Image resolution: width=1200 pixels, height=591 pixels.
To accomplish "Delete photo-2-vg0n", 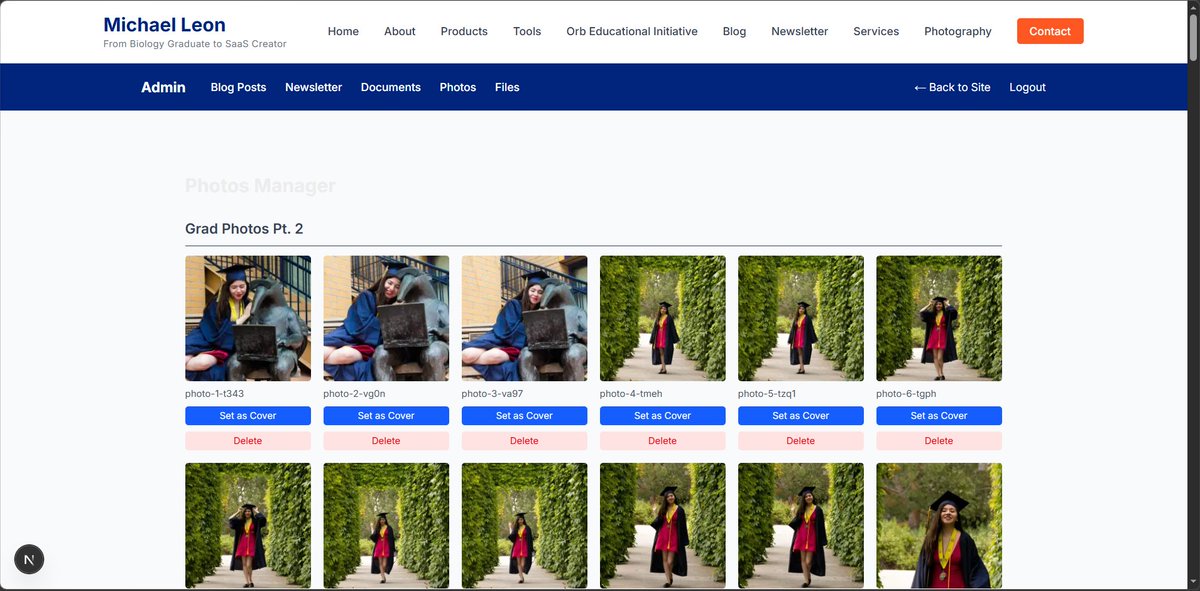I will click(386, 441).
